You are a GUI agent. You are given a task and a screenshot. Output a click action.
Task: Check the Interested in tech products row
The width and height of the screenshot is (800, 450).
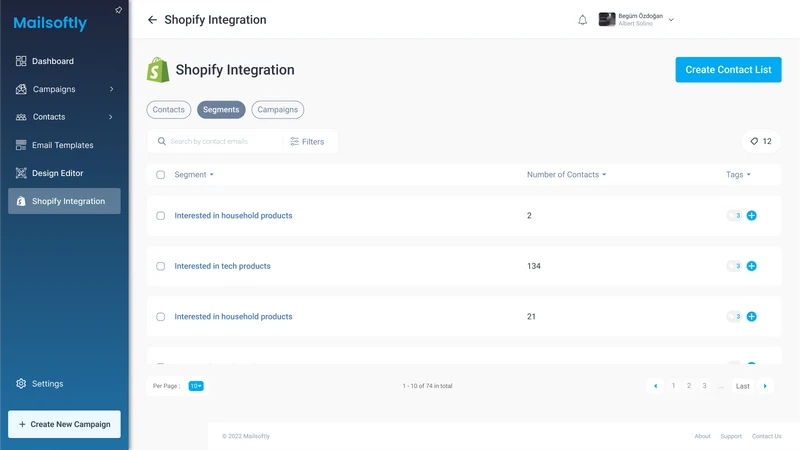click(161, 266)
